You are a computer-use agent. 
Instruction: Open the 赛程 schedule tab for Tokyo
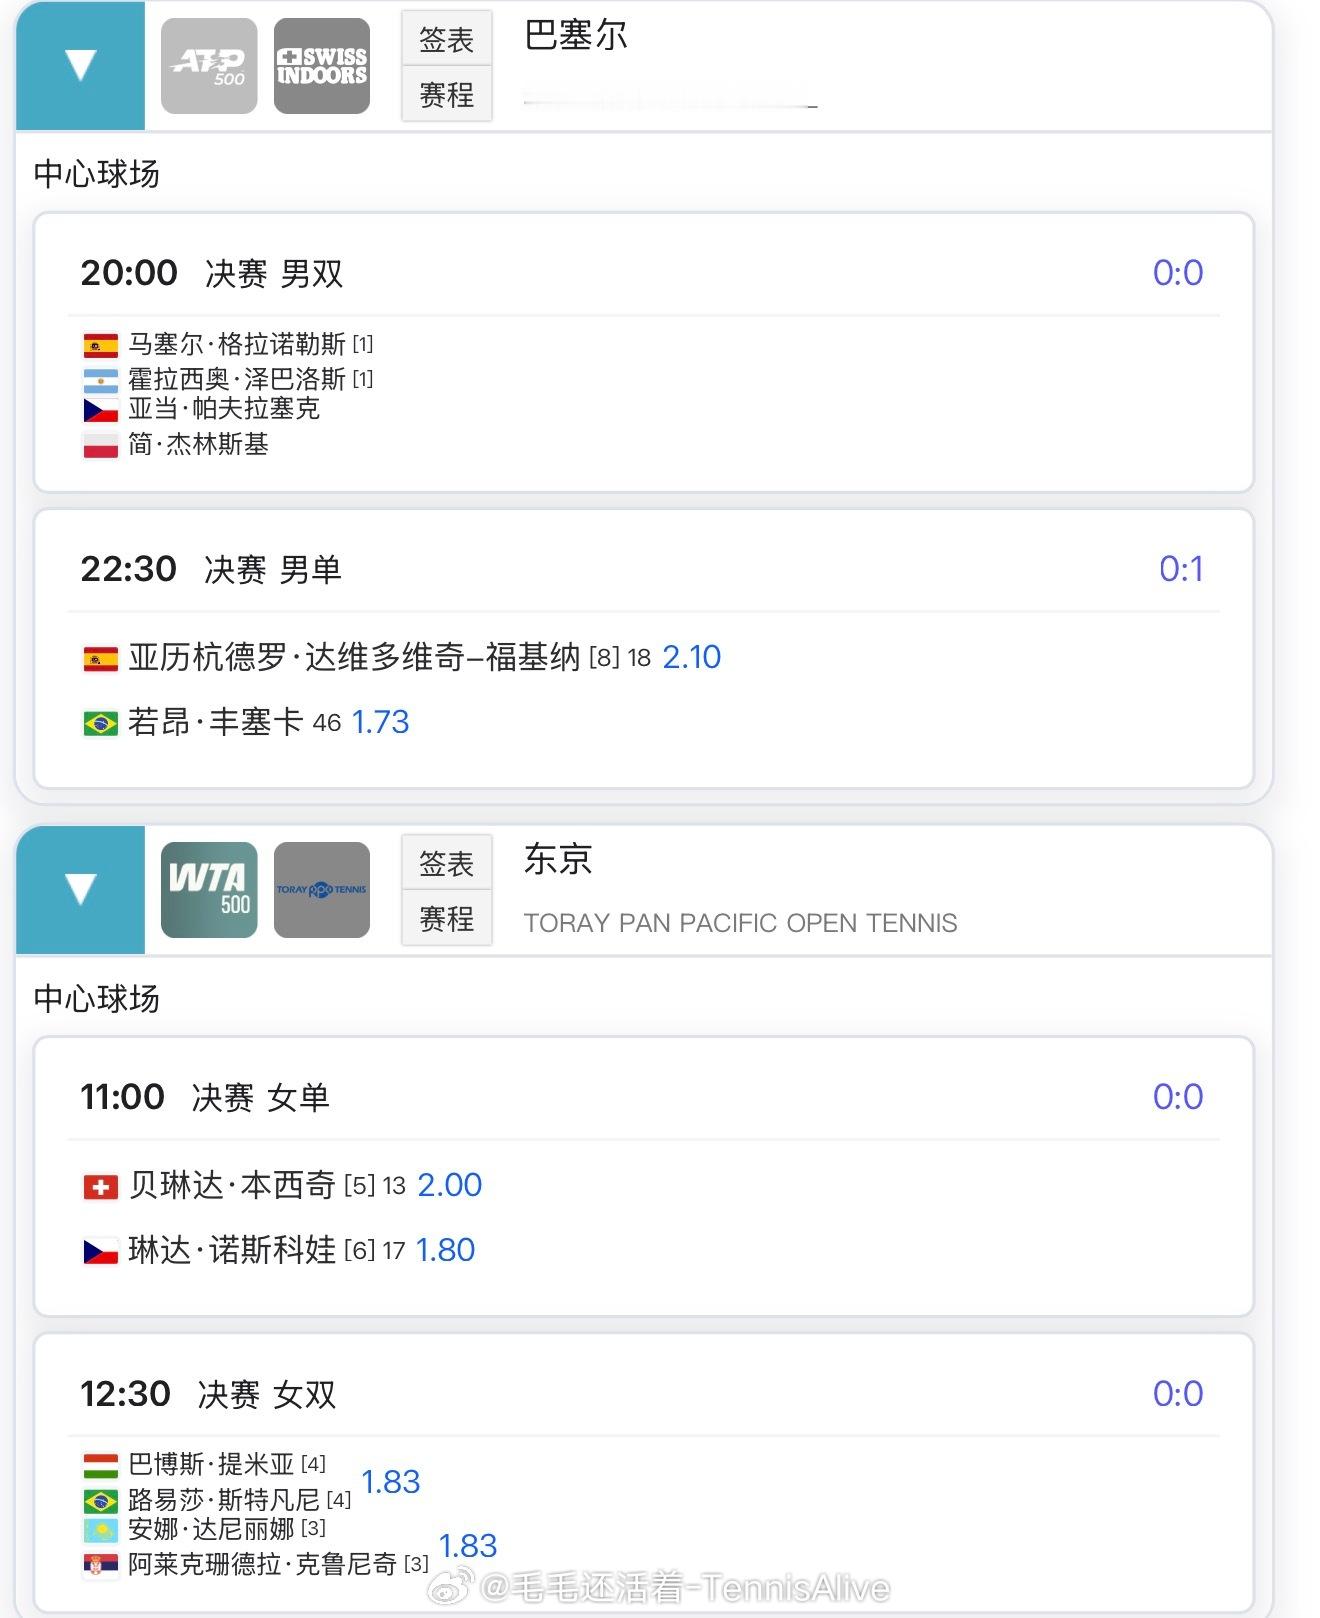click(447, 918)
